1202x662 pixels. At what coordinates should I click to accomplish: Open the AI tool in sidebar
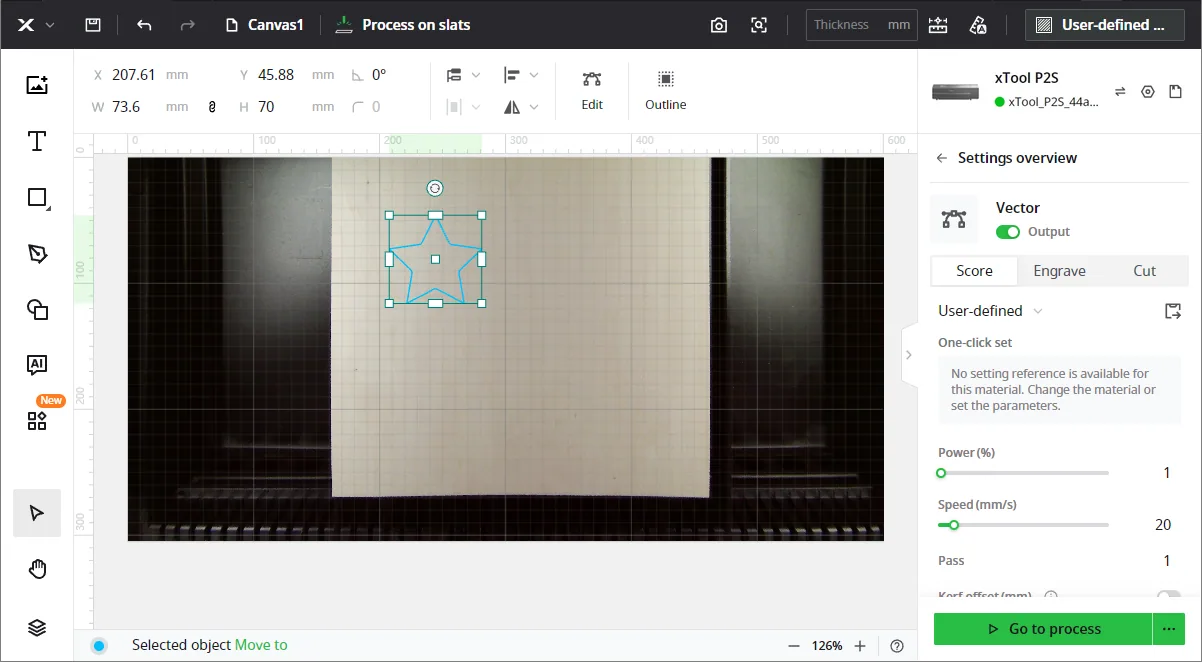37,365
